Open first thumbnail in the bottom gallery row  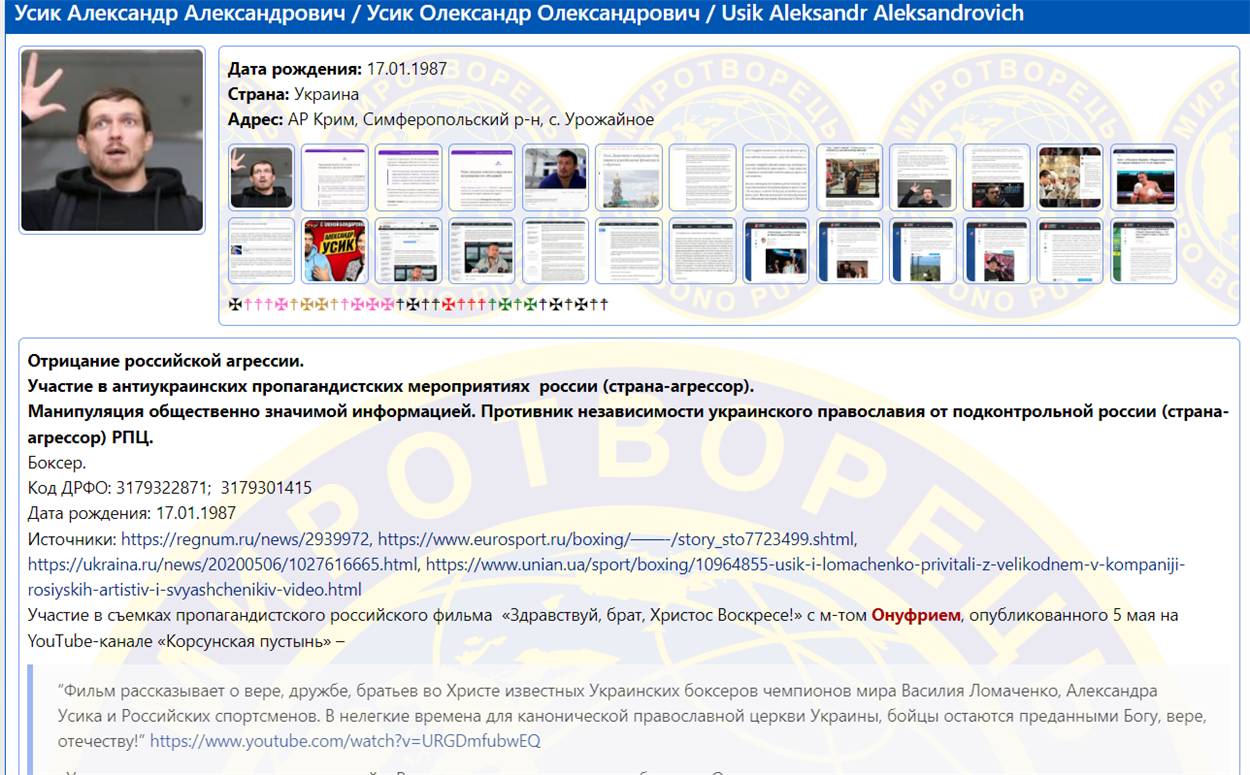pos(262,251)
